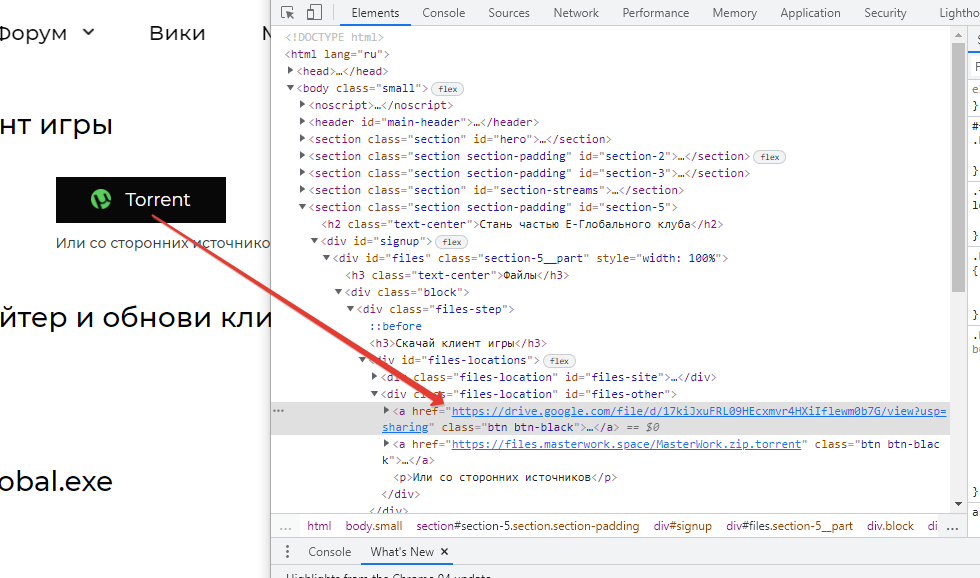
Task: Collapse the div files-step node
Action: click(350, 308)
